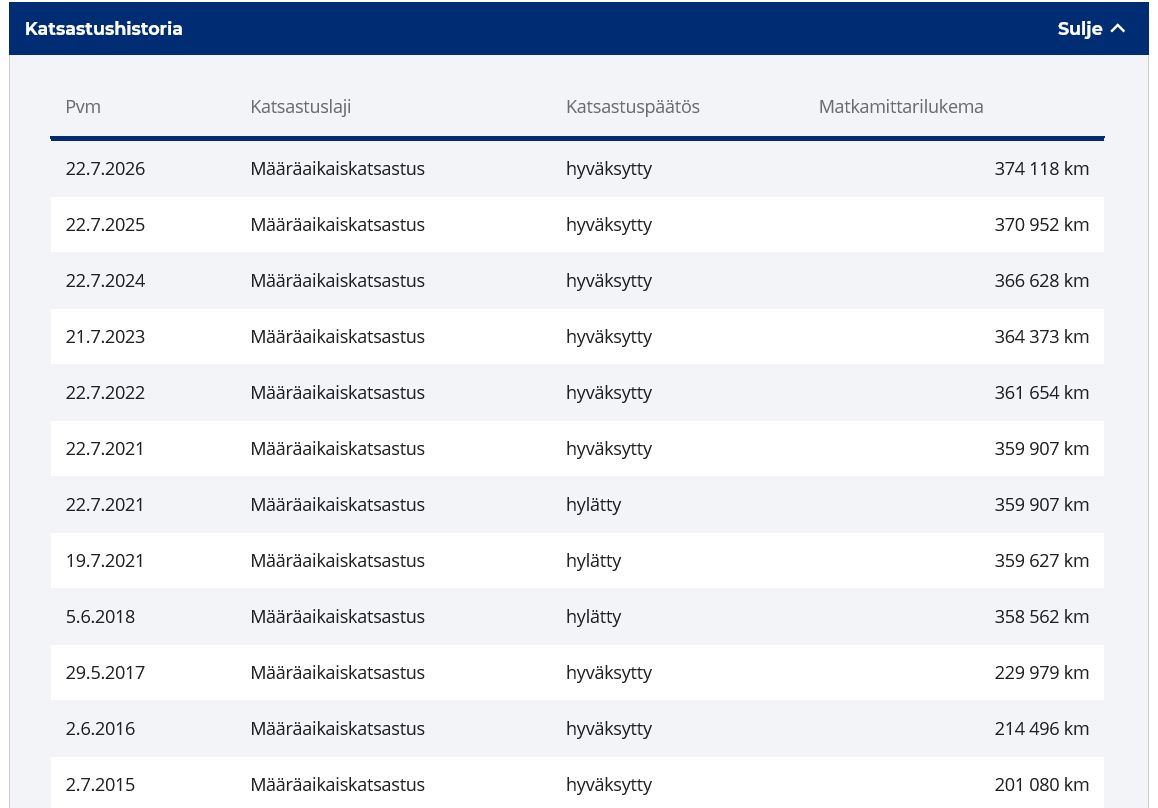Select the Pvm column header
The image size is (1158, 808).
[83, 106]
